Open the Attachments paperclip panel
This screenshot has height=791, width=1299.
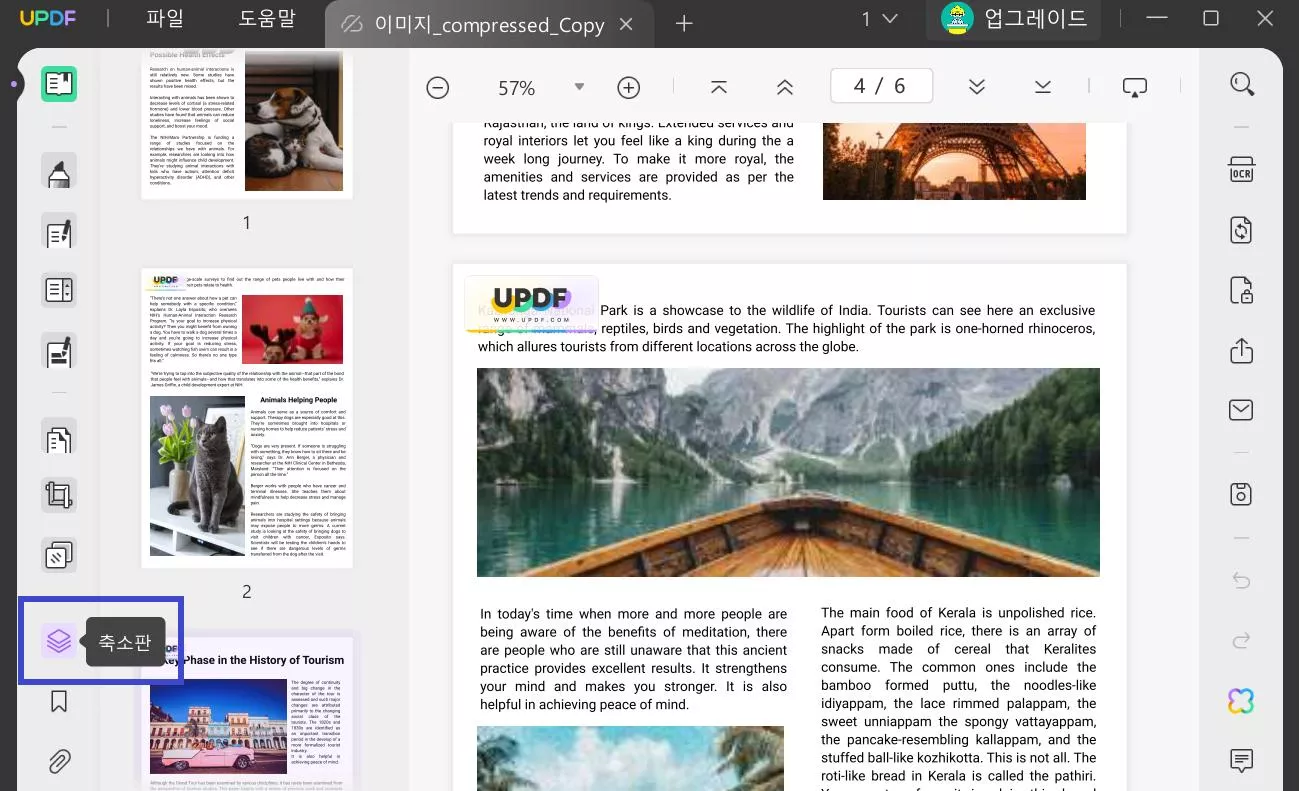59,761
